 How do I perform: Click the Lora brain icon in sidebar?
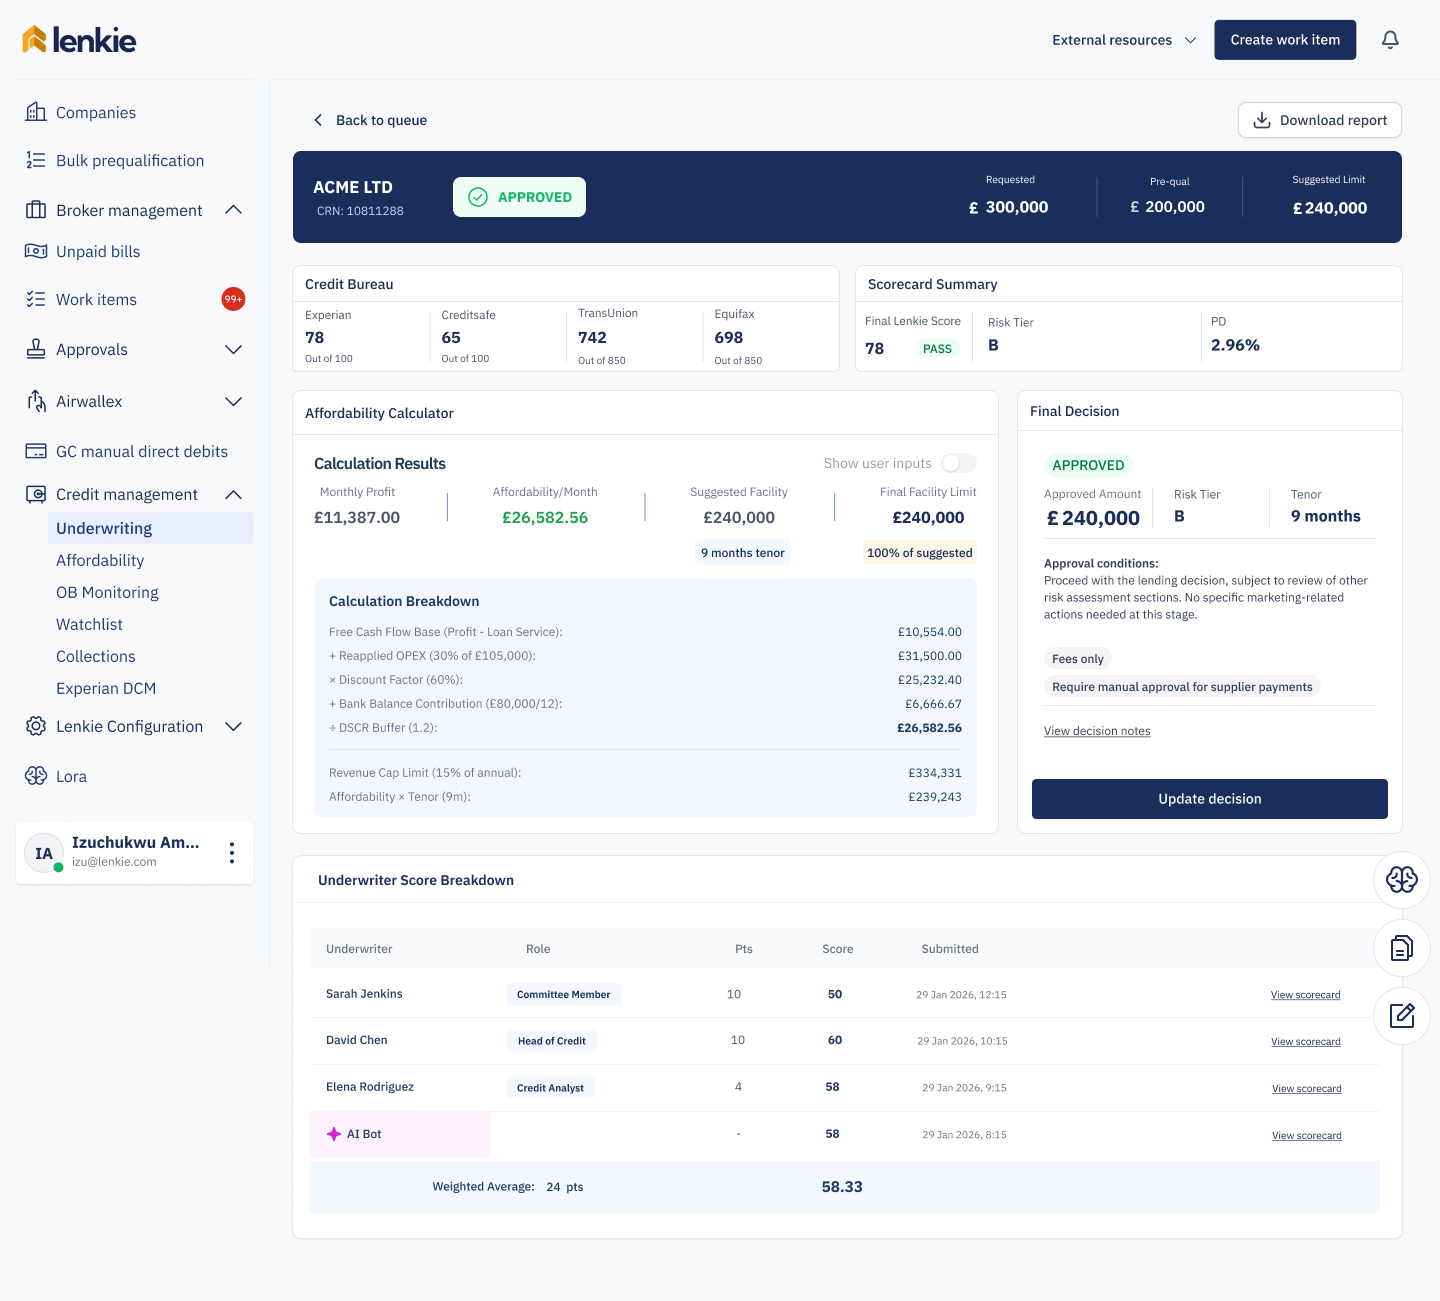(36, 776)
